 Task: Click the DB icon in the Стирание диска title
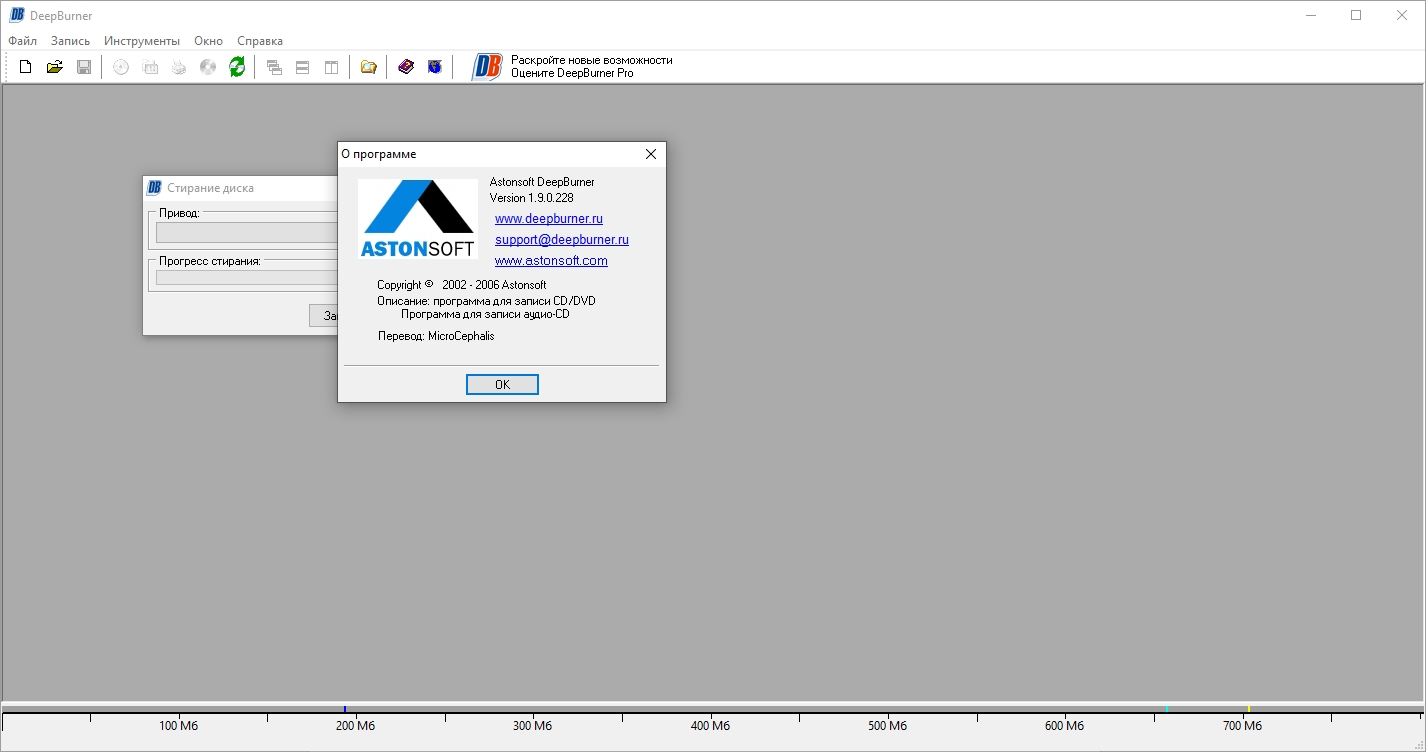click(154, 188)
